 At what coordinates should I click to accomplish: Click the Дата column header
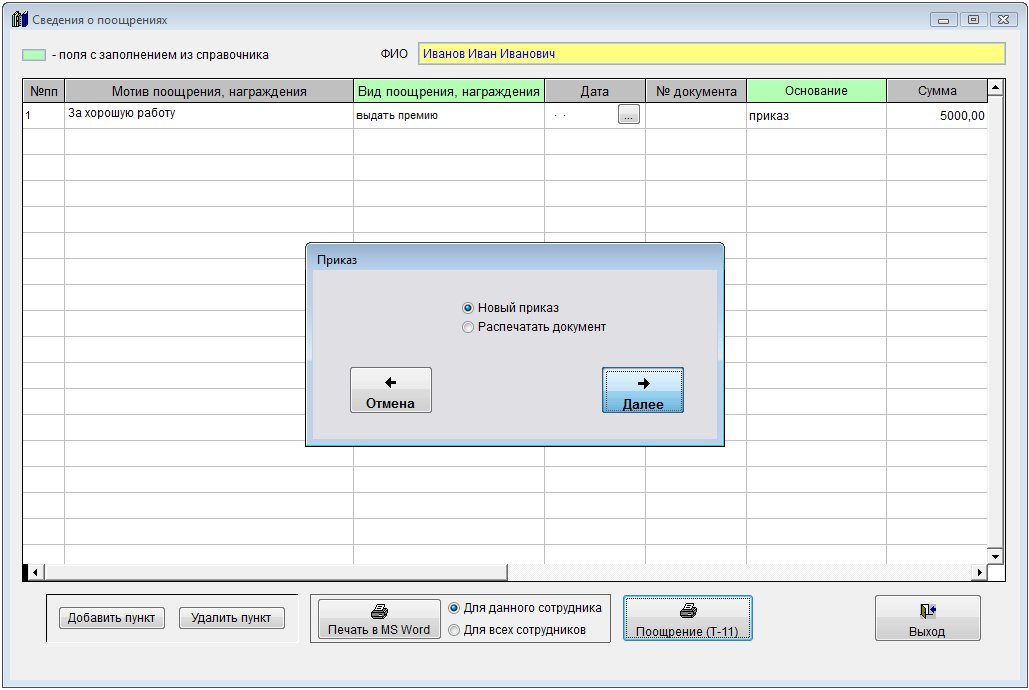click(595, 91)
